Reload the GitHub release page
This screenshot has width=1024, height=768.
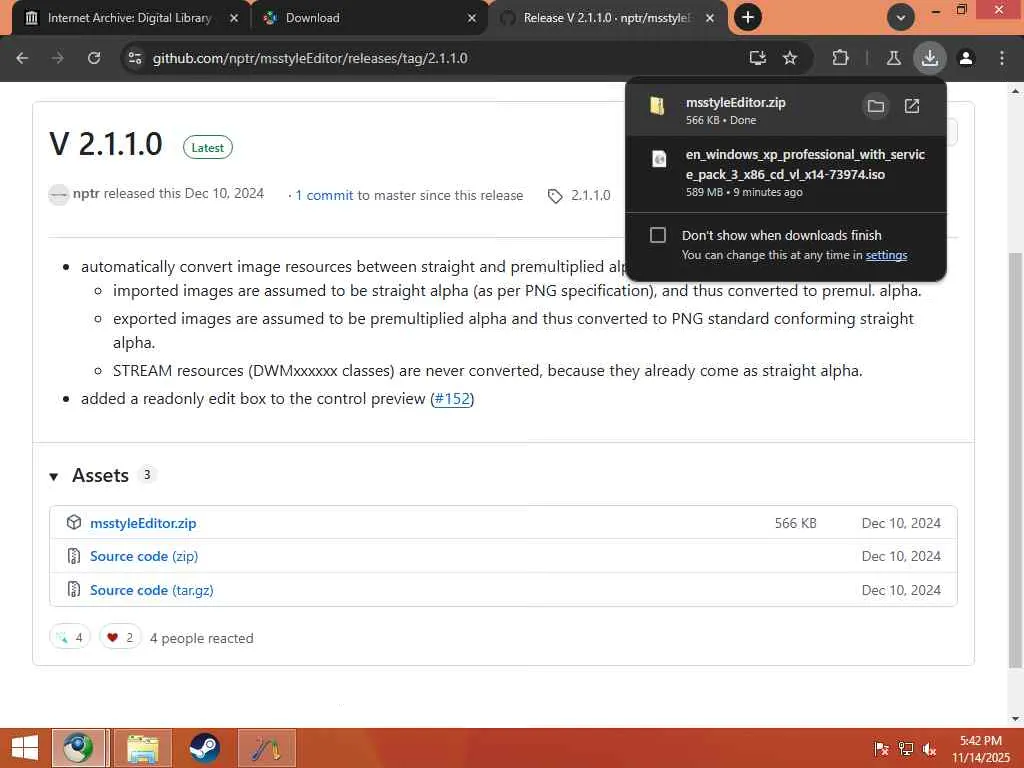pos(94,58)
